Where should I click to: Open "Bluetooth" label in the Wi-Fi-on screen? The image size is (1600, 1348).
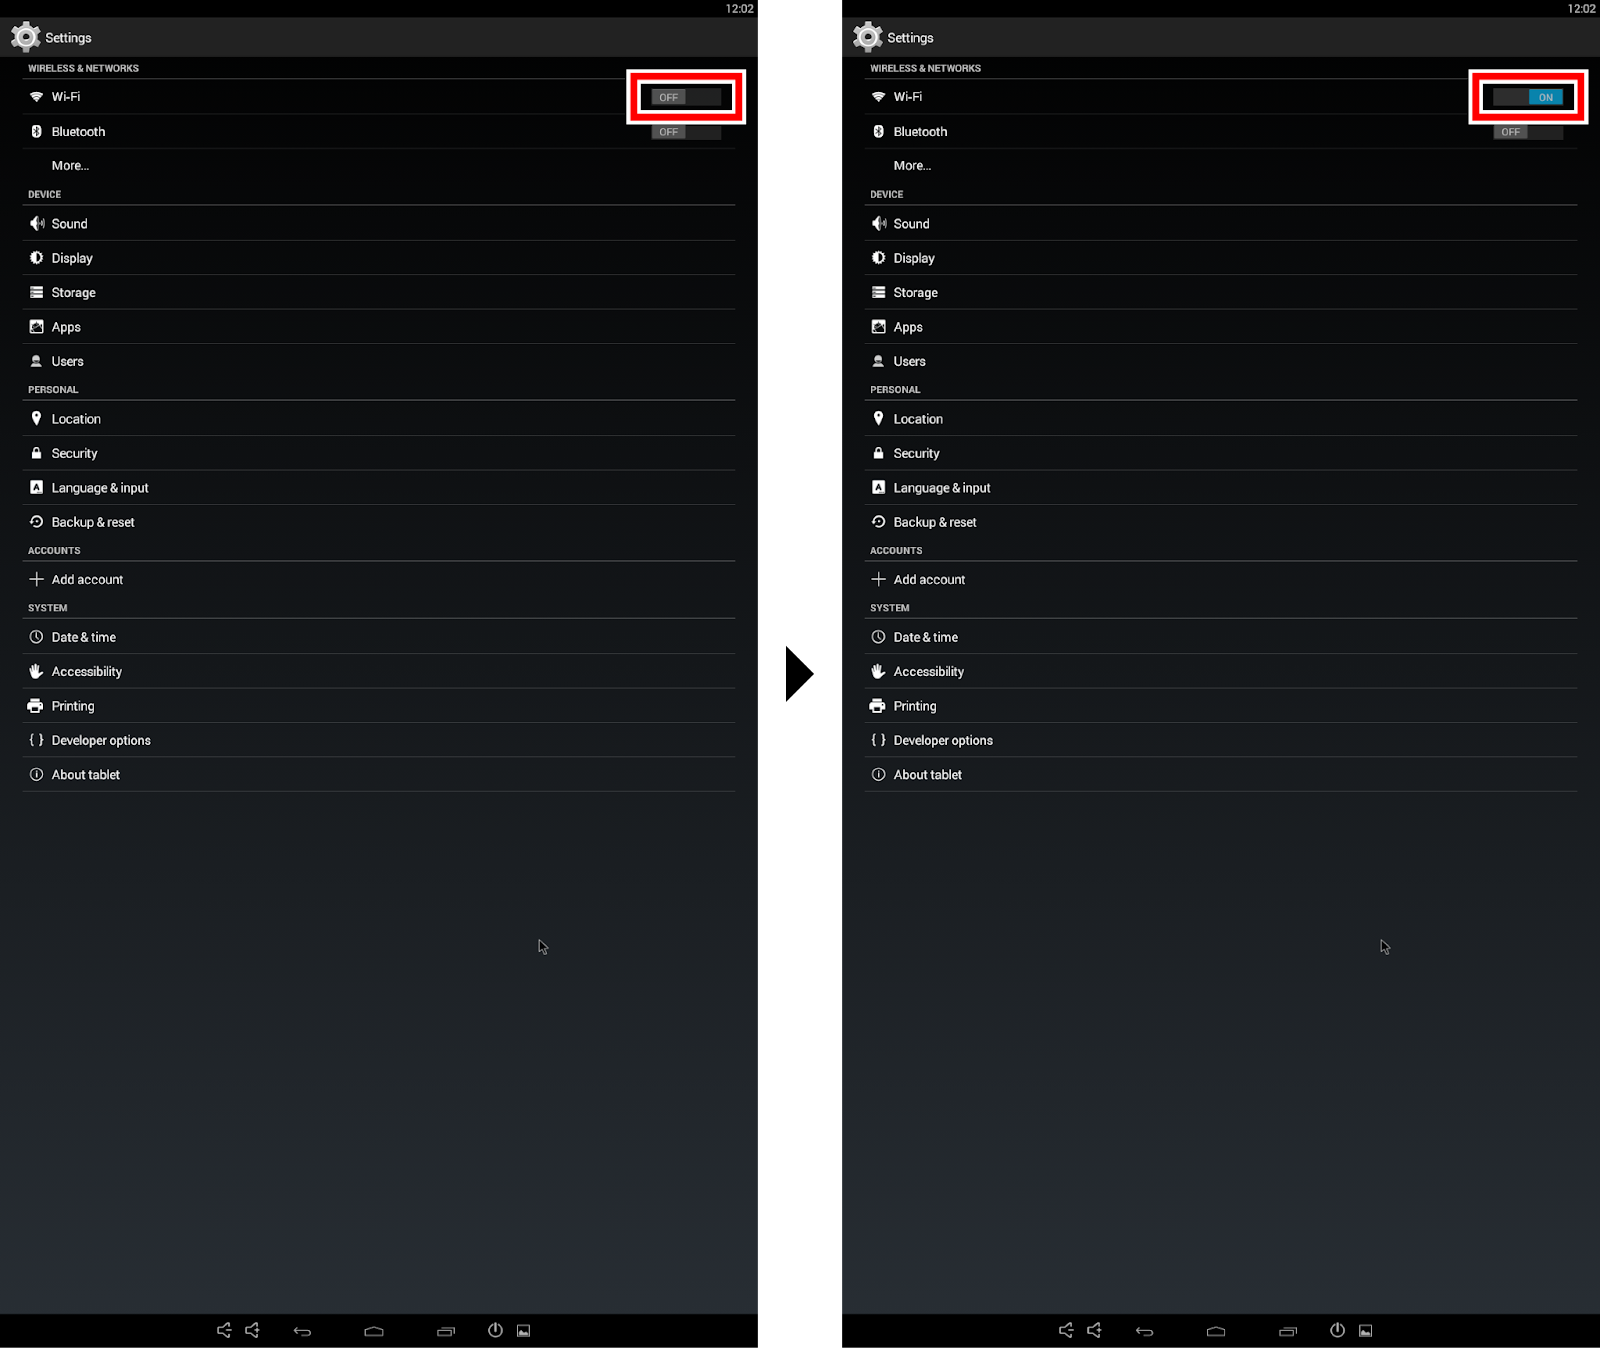pos(920,132)
